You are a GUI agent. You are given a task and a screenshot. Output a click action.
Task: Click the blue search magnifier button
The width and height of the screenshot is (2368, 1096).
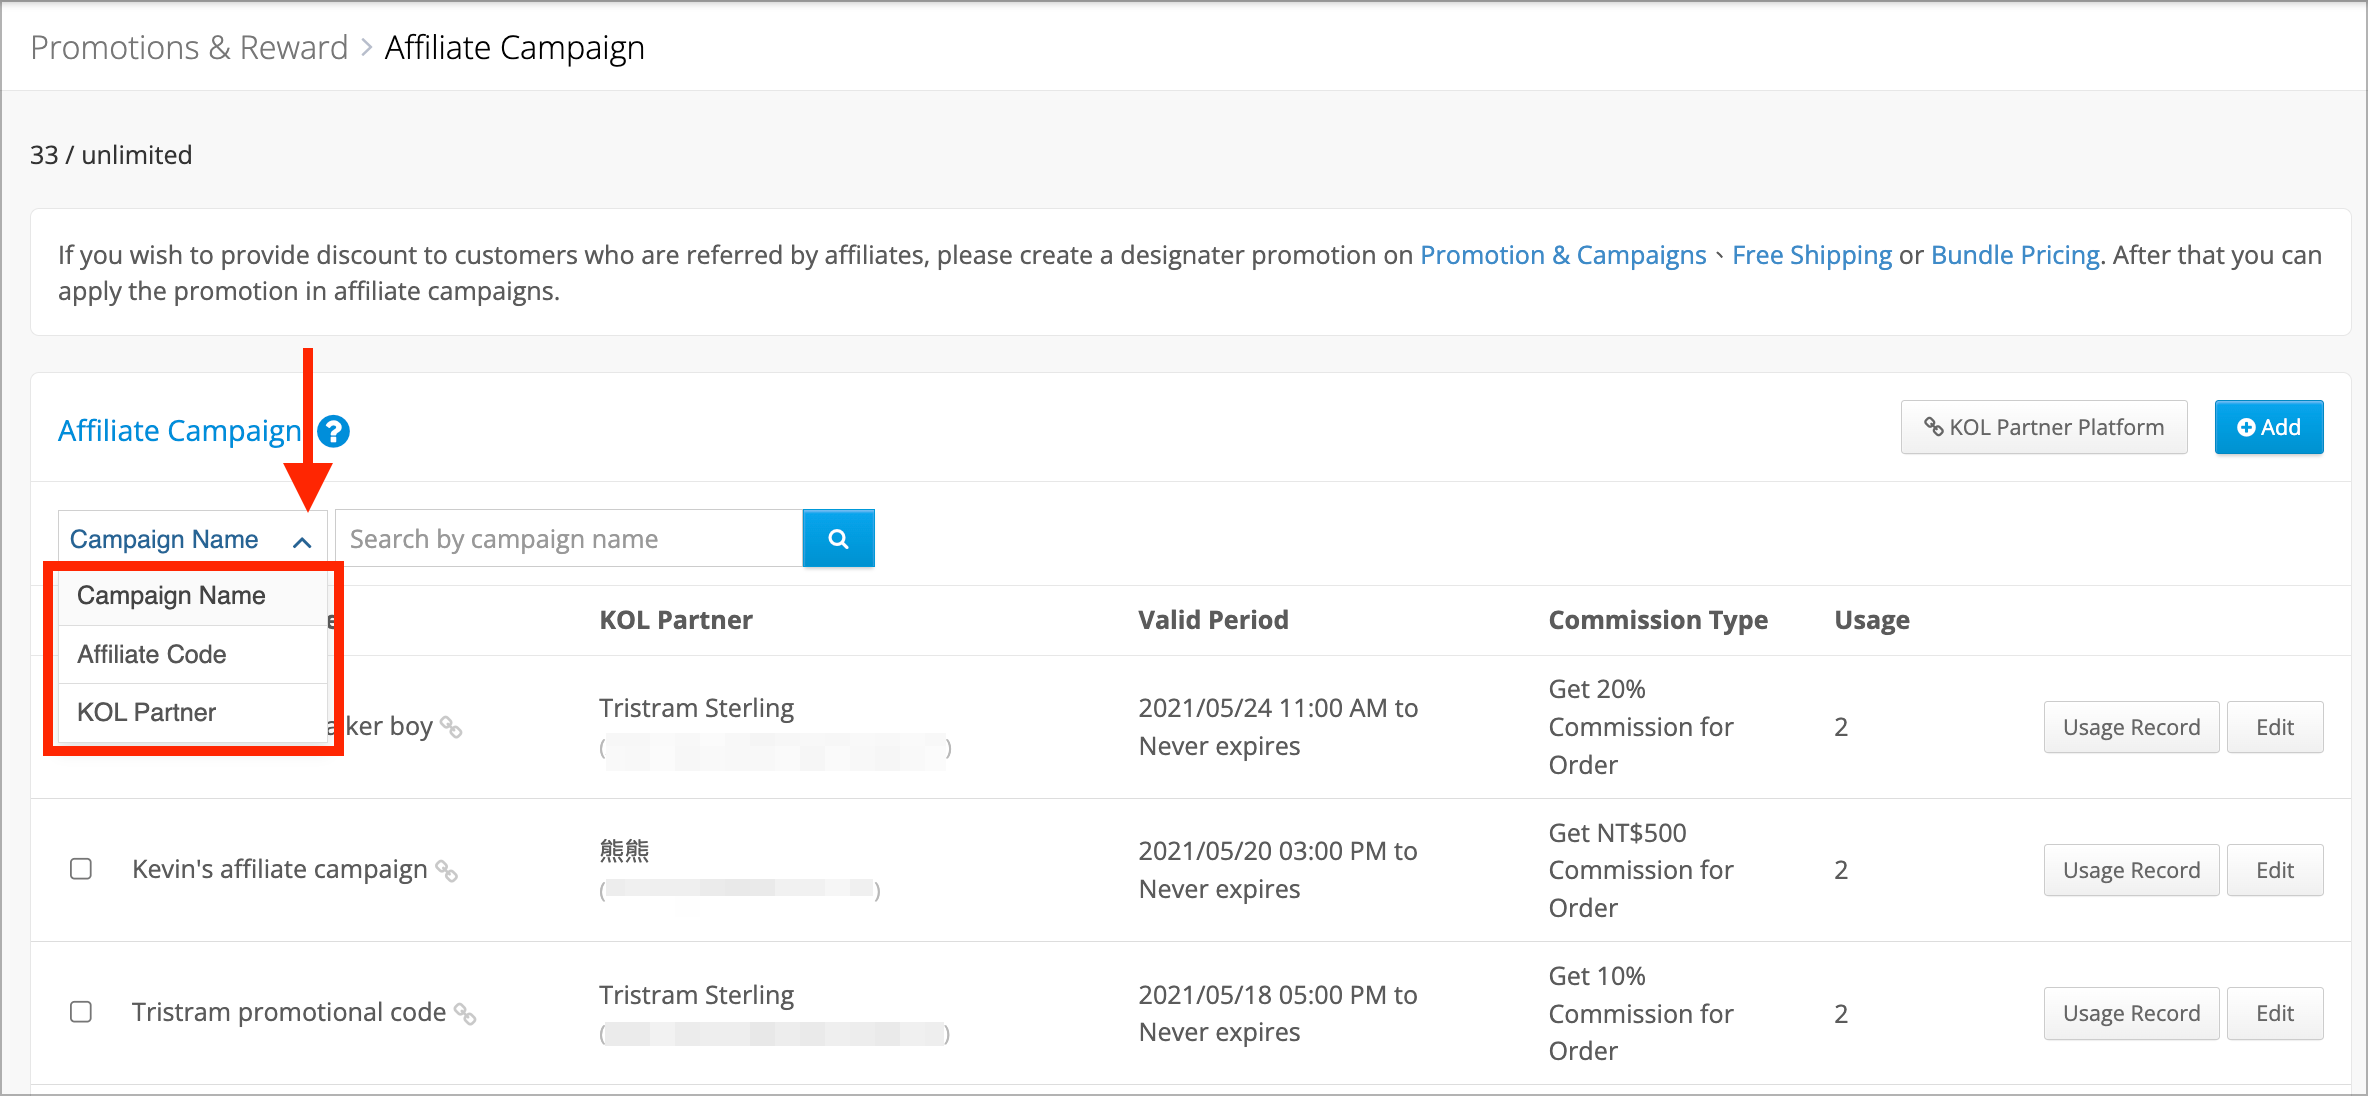838,539
